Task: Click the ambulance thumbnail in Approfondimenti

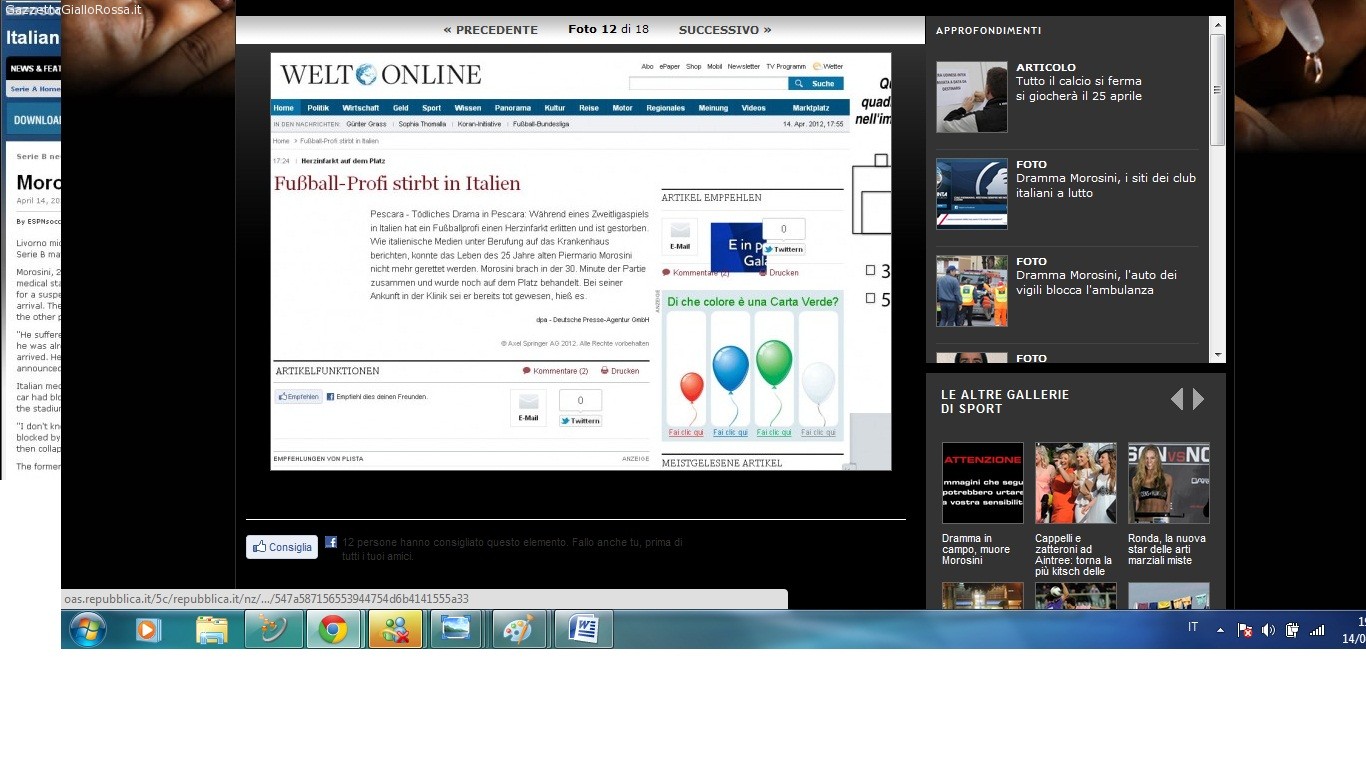Action: pyautogui.click(x=972, y=291)
